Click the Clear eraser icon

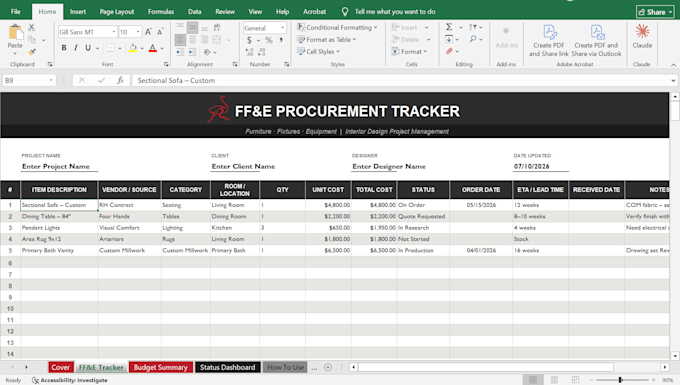[x=449, y=51]
